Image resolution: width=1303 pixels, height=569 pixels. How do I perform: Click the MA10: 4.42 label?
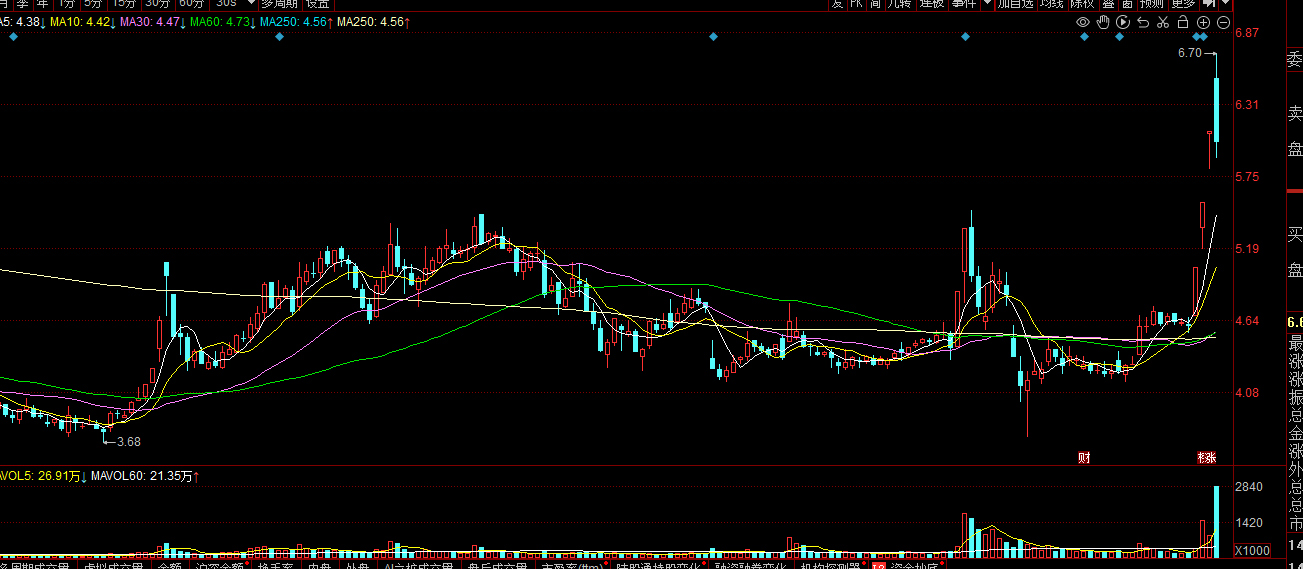click(x=82, y=22)
